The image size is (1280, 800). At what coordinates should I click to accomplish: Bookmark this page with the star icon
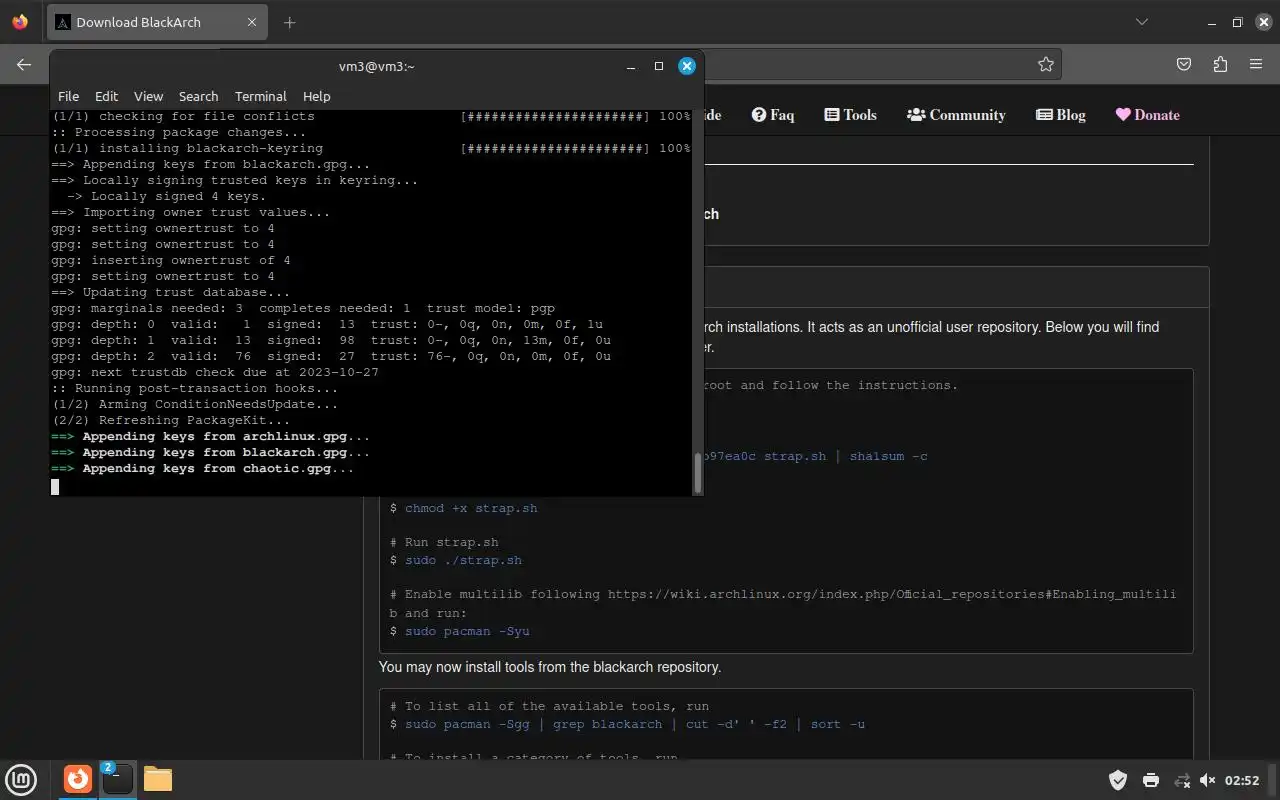1046,64
